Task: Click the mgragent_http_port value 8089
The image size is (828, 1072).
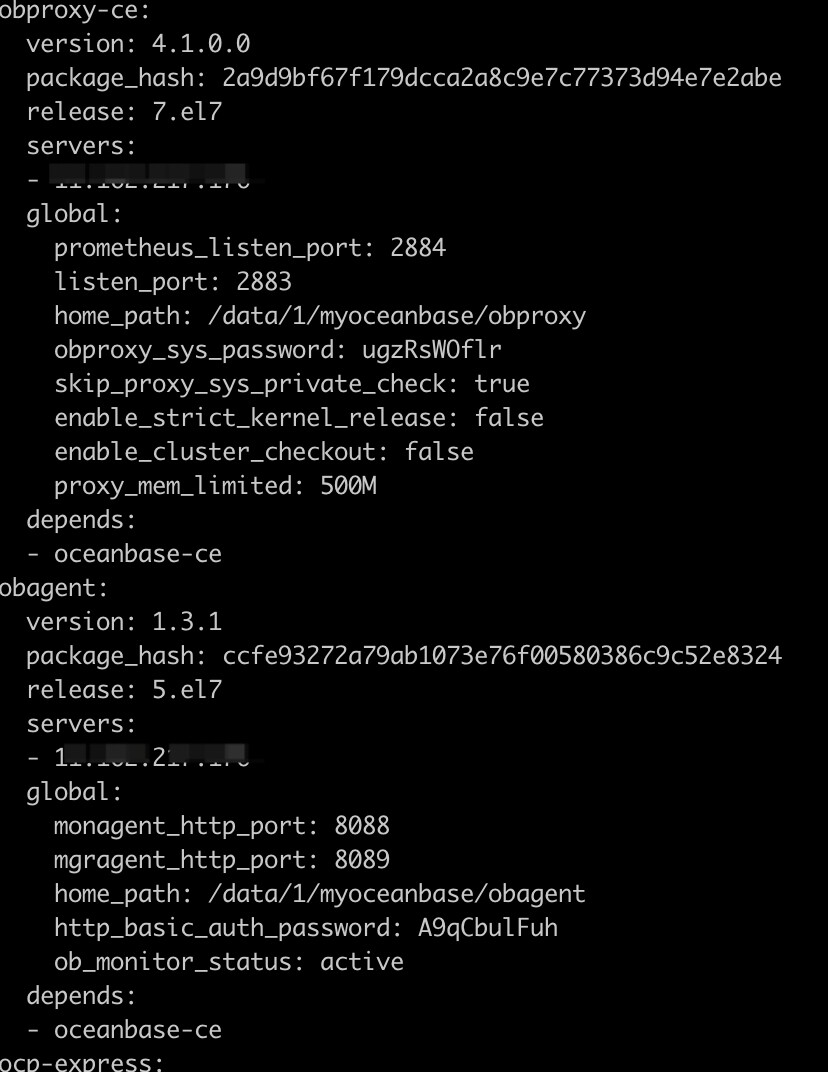Action: coord(362,860)
